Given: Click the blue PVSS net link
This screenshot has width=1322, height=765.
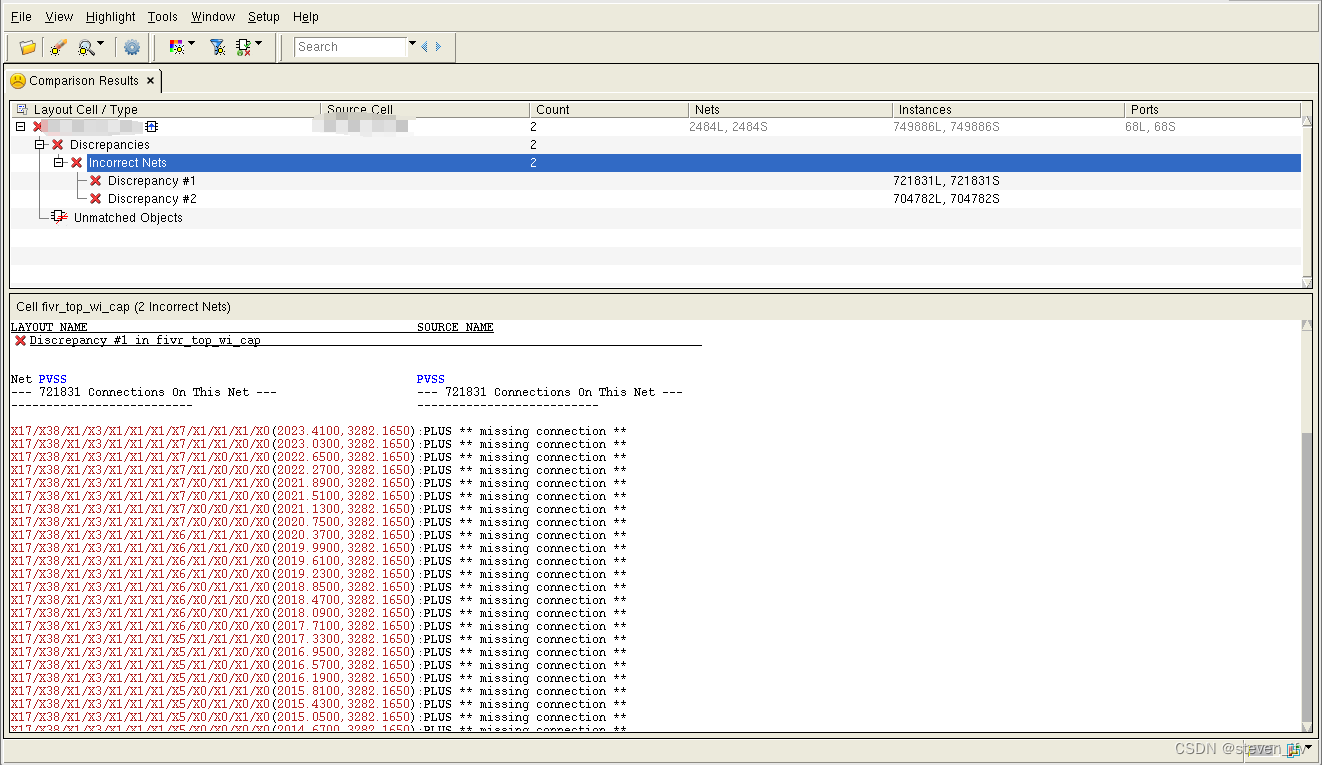Looking at the screenshot, I should (x=52, y=378).
